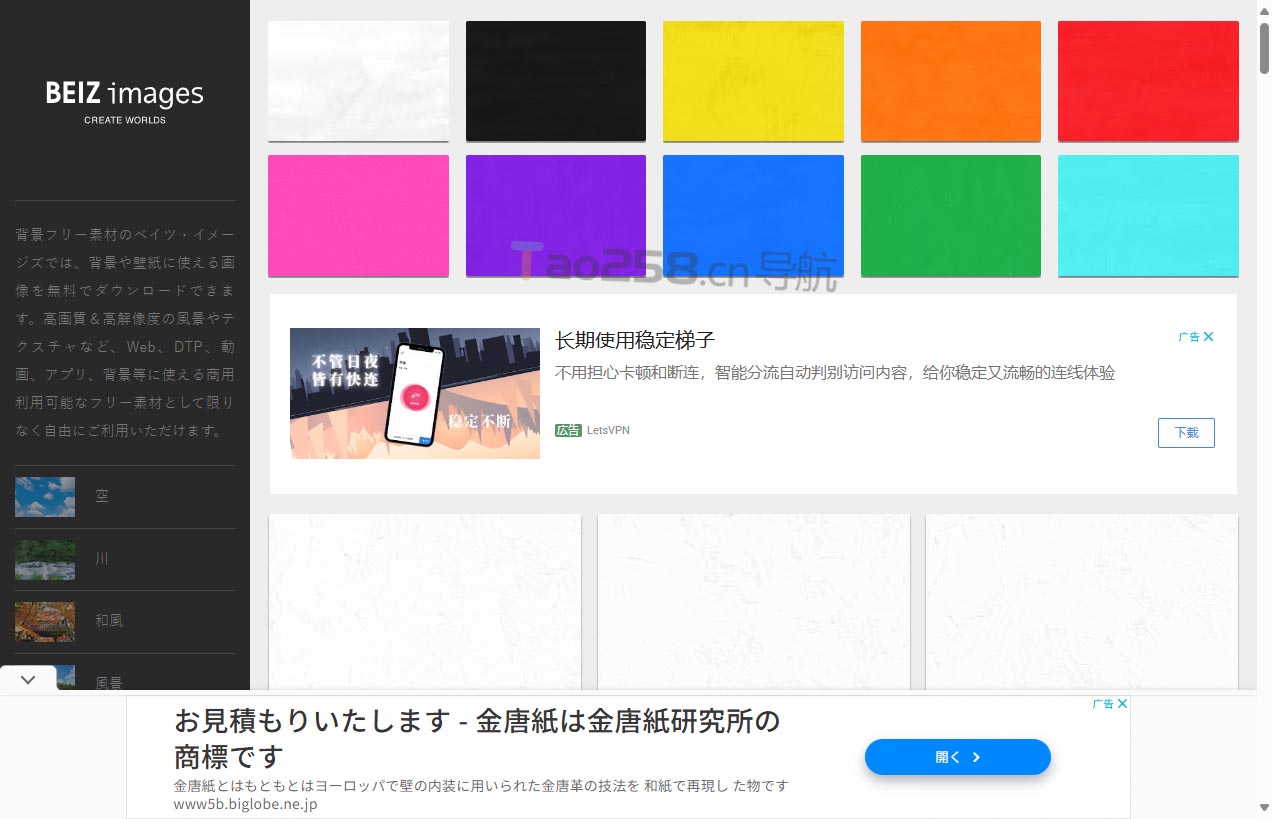
Task: Click the blue 開く button
Action: [958, 757]
